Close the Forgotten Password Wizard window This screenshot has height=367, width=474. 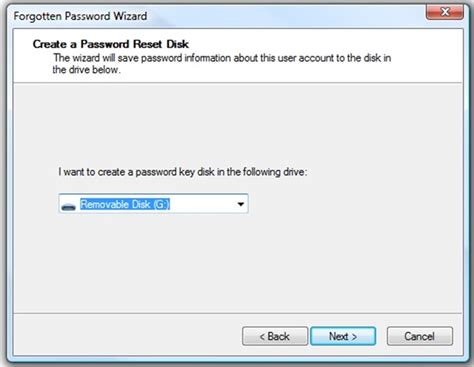[x=445, y=12]
